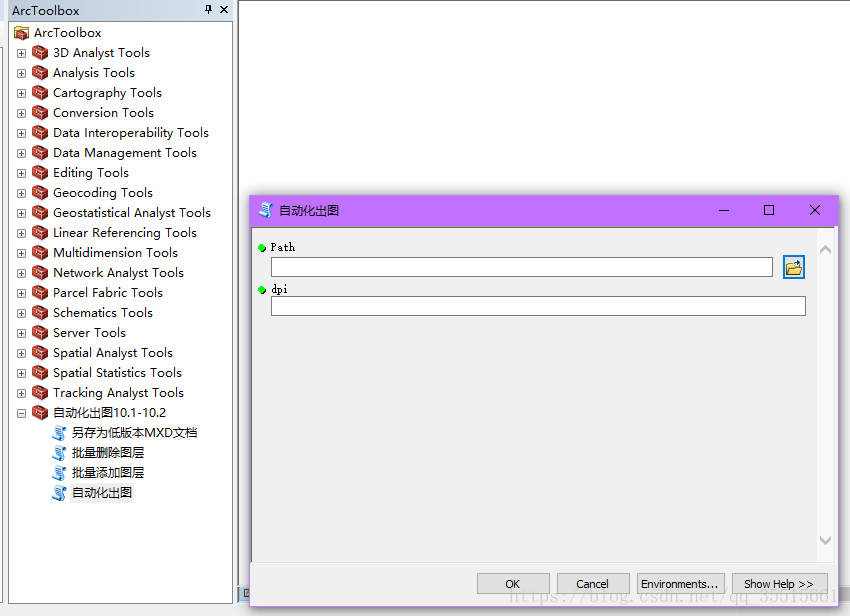Click the Parcel Fabric Tools toolbox icon

40,293
